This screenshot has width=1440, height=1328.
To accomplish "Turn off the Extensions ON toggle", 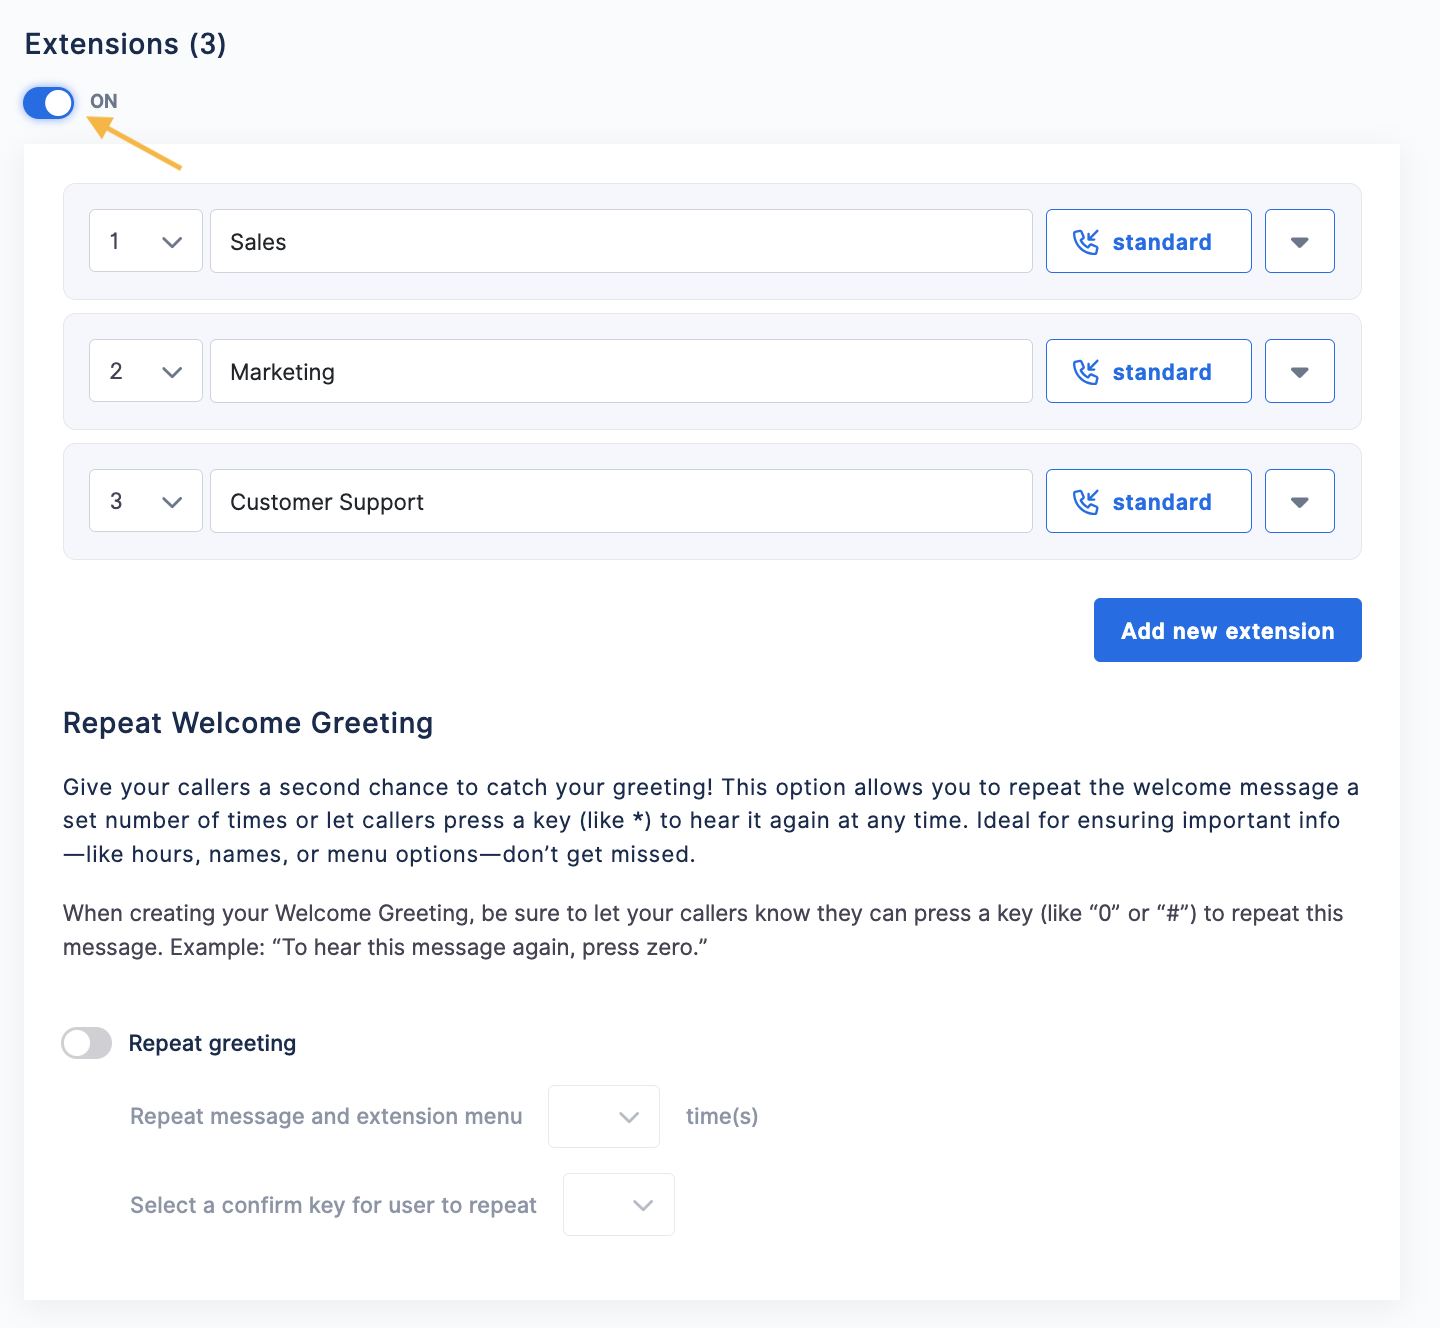I will tap(49, 102).
